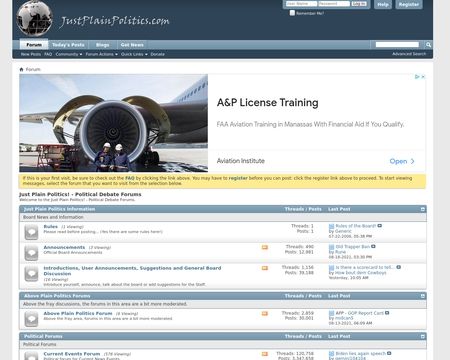Viewport: 450px width, 360px height.
Task: Open the Old Trapper Ban thread
Action: click(353, 247)
